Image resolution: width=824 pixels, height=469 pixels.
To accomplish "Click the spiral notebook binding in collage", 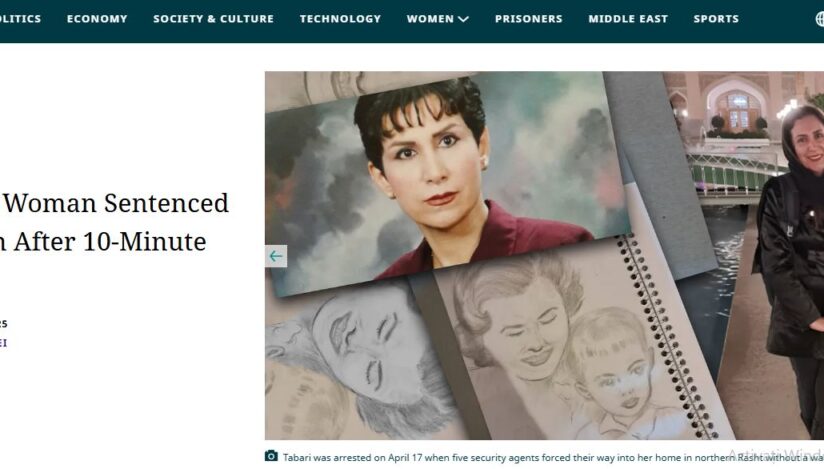I will (x=665, y=337).
